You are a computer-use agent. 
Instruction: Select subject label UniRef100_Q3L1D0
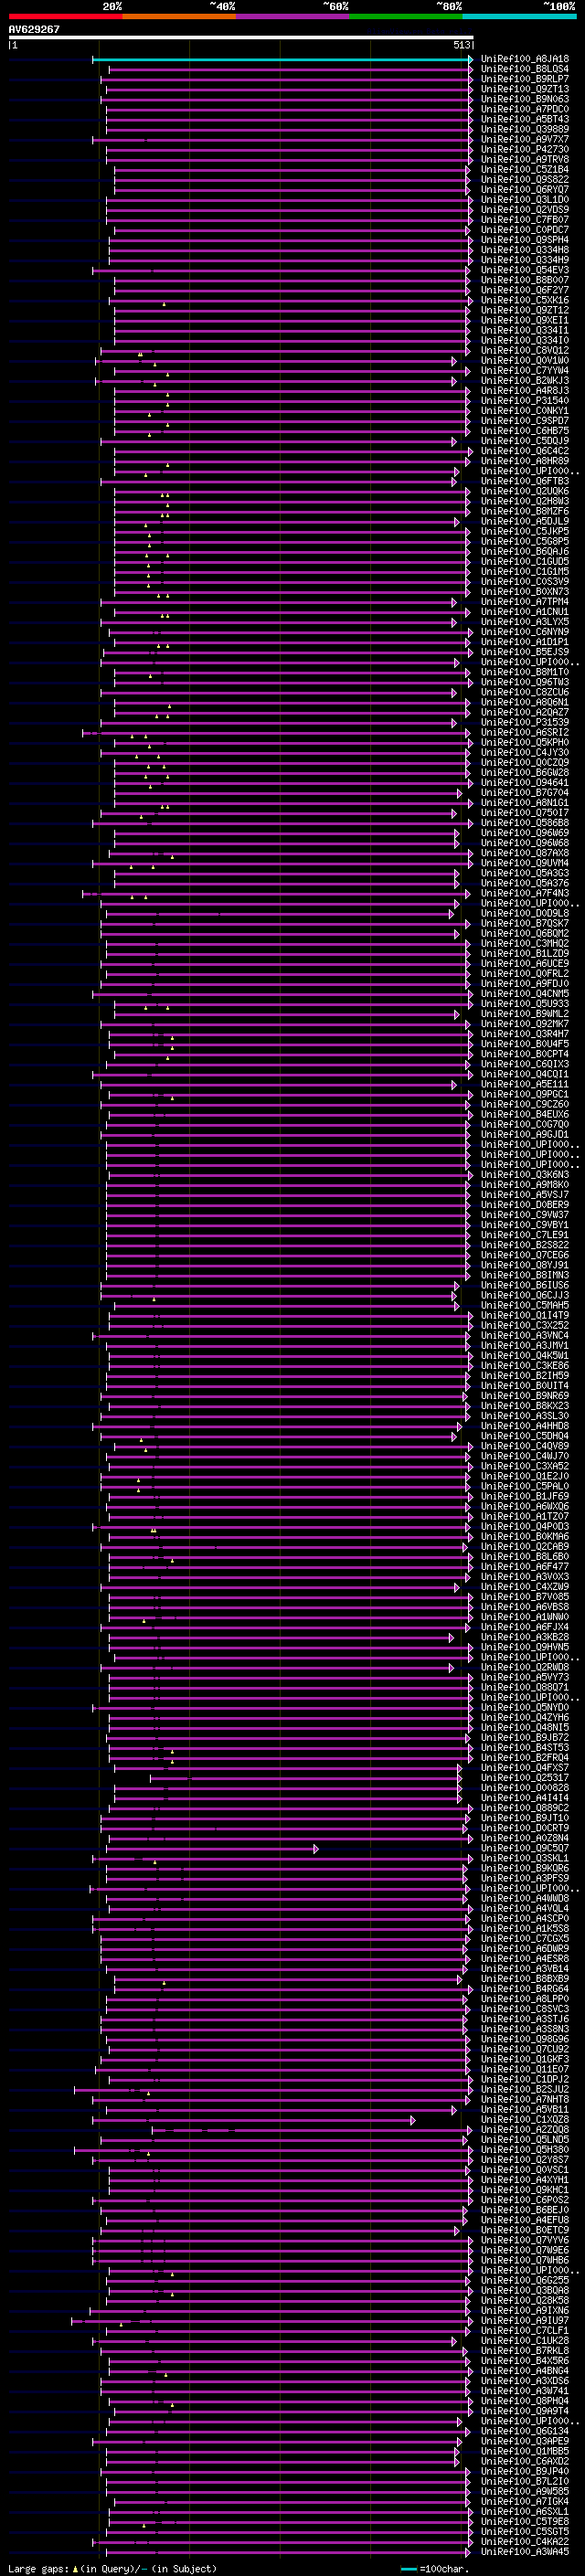525,200
